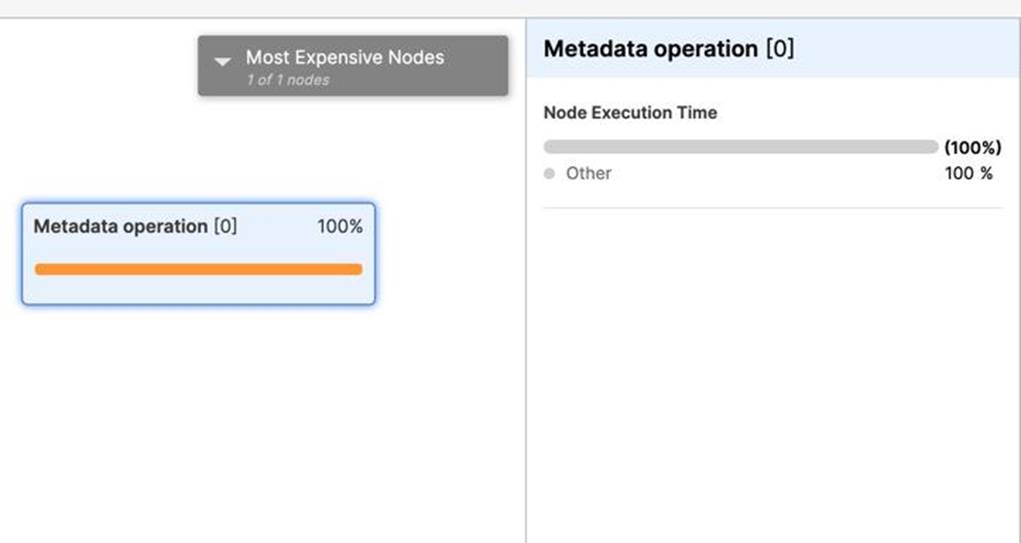Click the separator line under Other row
This screenshot has height=543, width=1021.
[772, 208]
